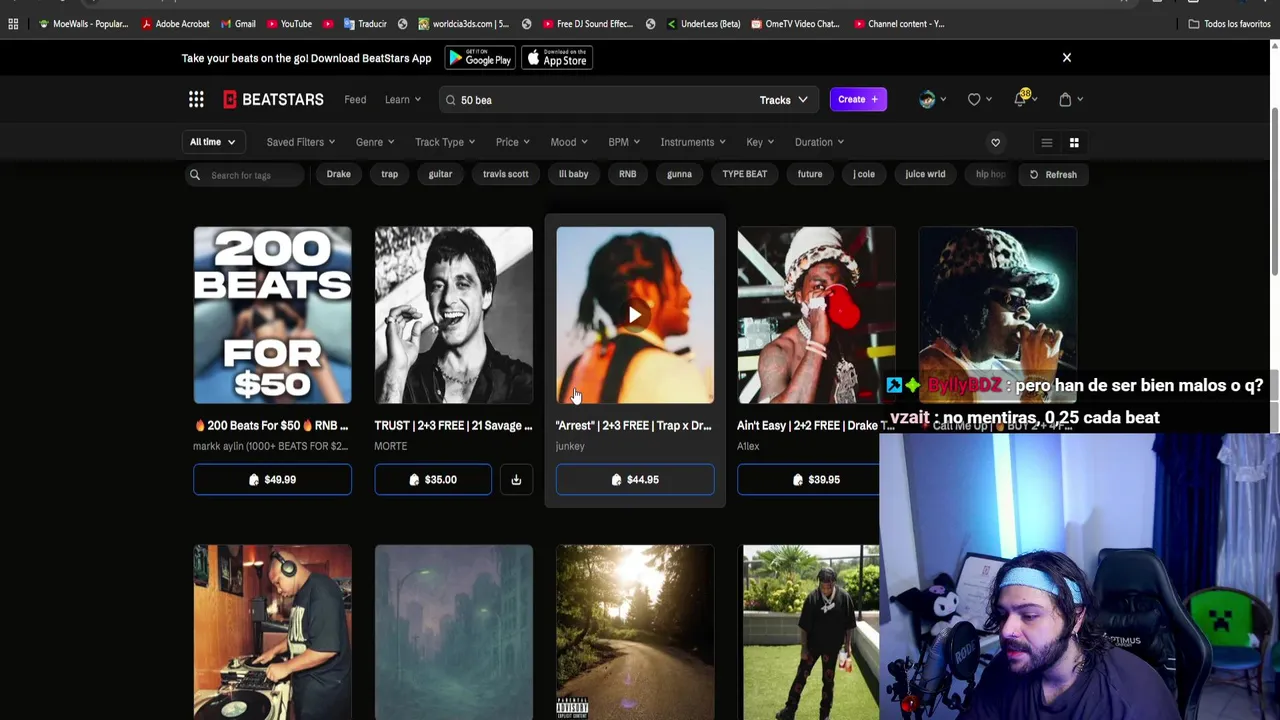Viewport: 1280px width, 720px height.
Task: Expand the Duration filter
Action: click(818, 142)
